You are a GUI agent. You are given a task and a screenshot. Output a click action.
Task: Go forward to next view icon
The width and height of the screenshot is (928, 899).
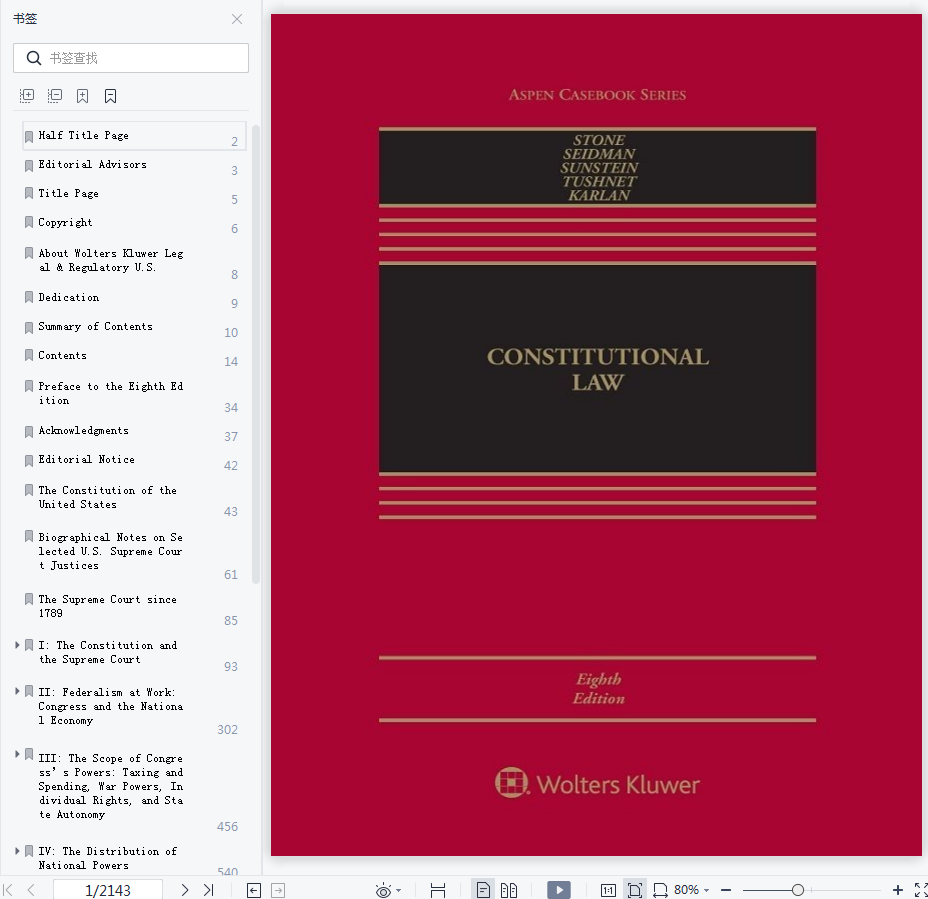click(x=278, y=890)
